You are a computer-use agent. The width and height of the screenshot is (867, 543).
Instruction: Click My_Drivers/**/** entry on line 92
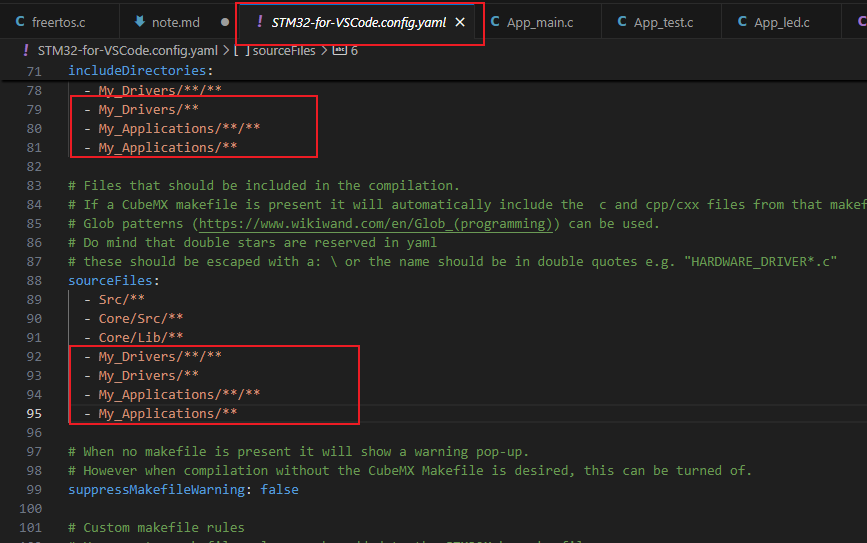(160, 356)
